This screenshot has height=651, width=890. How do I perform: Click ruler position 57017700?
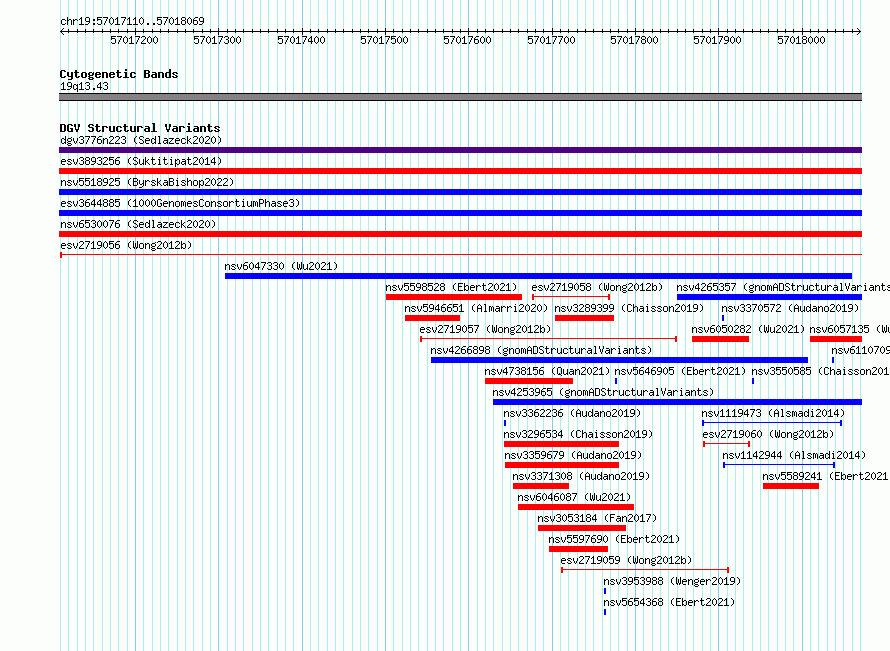tap(551, 40)
